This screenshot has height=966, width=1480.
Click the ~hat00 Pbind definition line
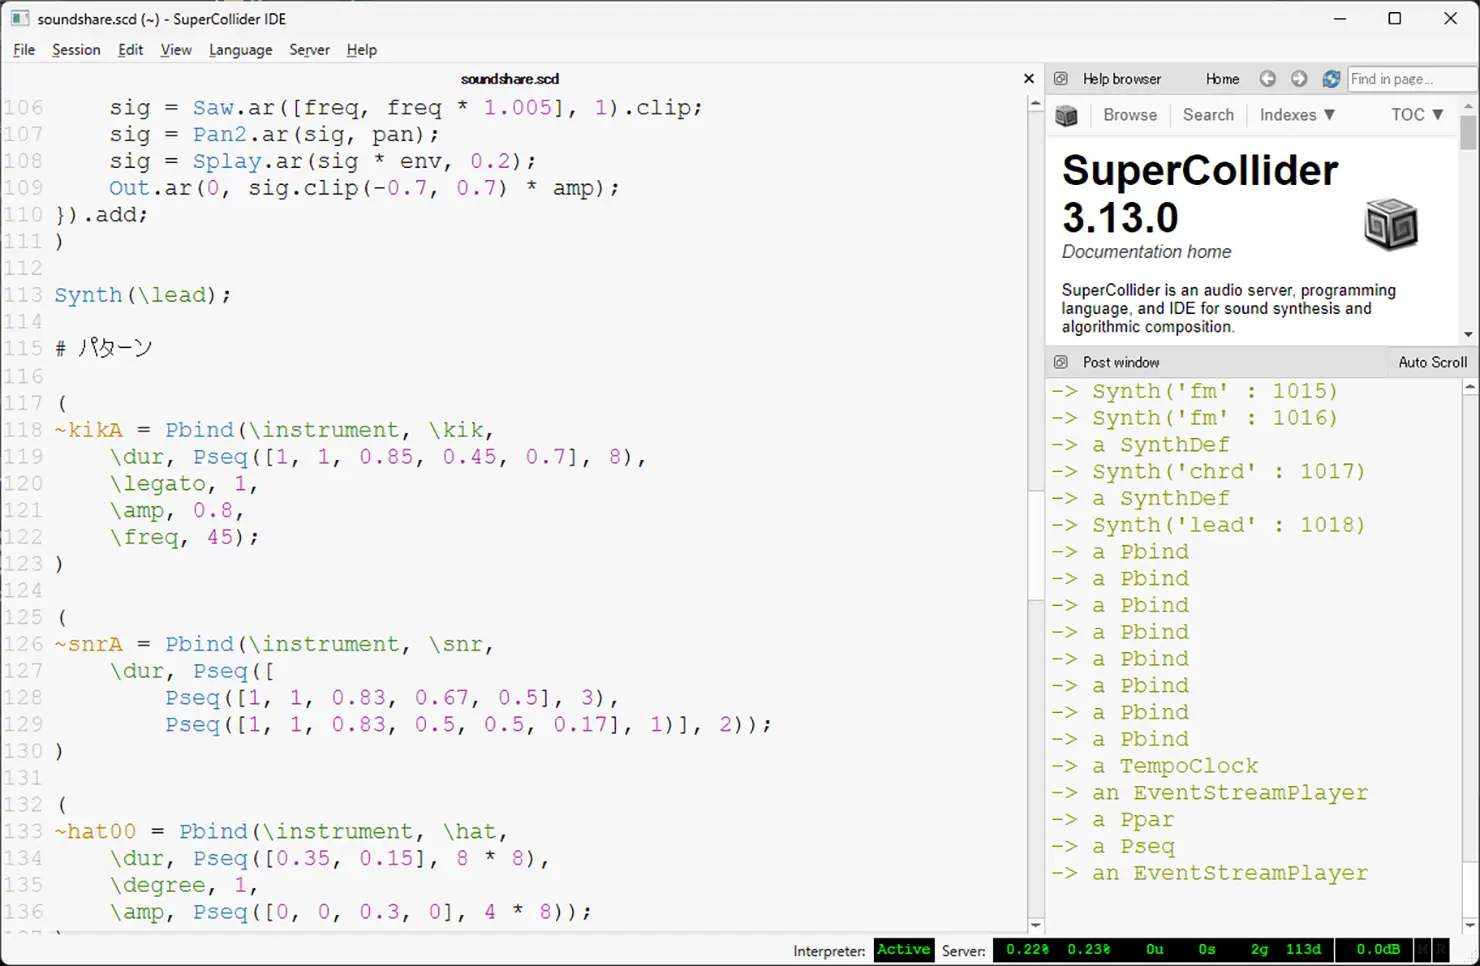coord(281,831)
